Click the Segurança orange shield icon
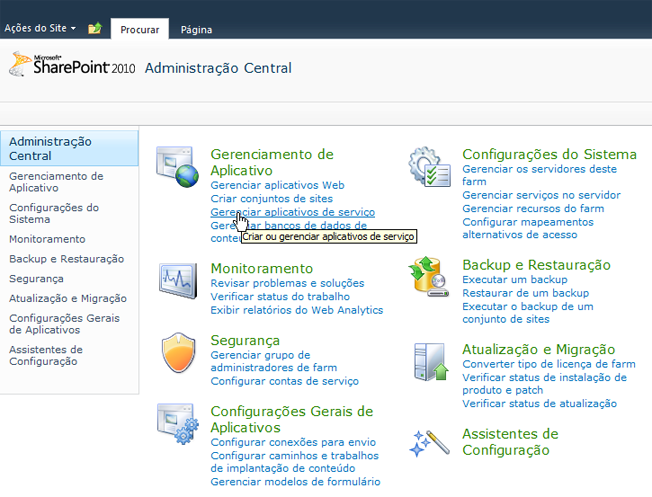This screenshot has width=652, height=497. (x=178, y=353)
